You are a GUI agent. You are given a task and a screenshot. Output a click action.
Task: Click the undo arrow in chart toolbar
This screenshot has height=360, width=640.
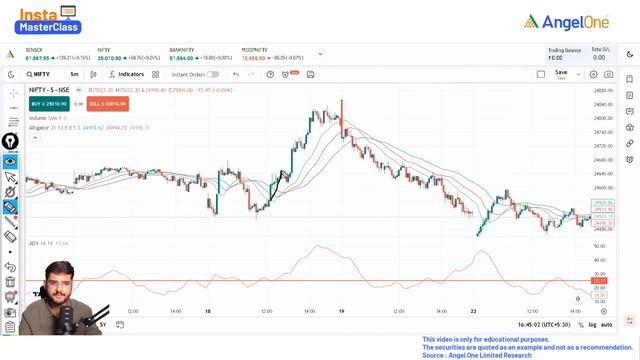[236, 74]
